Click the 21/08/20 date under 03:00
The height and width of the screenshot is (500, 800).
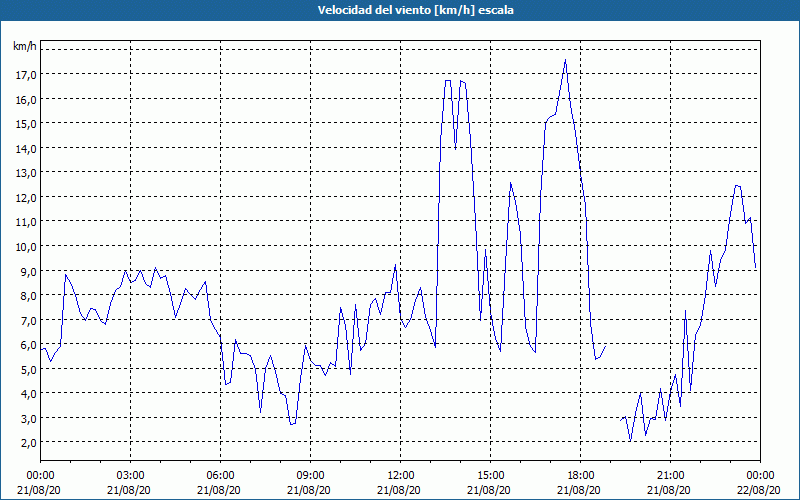tap(129, 490)
